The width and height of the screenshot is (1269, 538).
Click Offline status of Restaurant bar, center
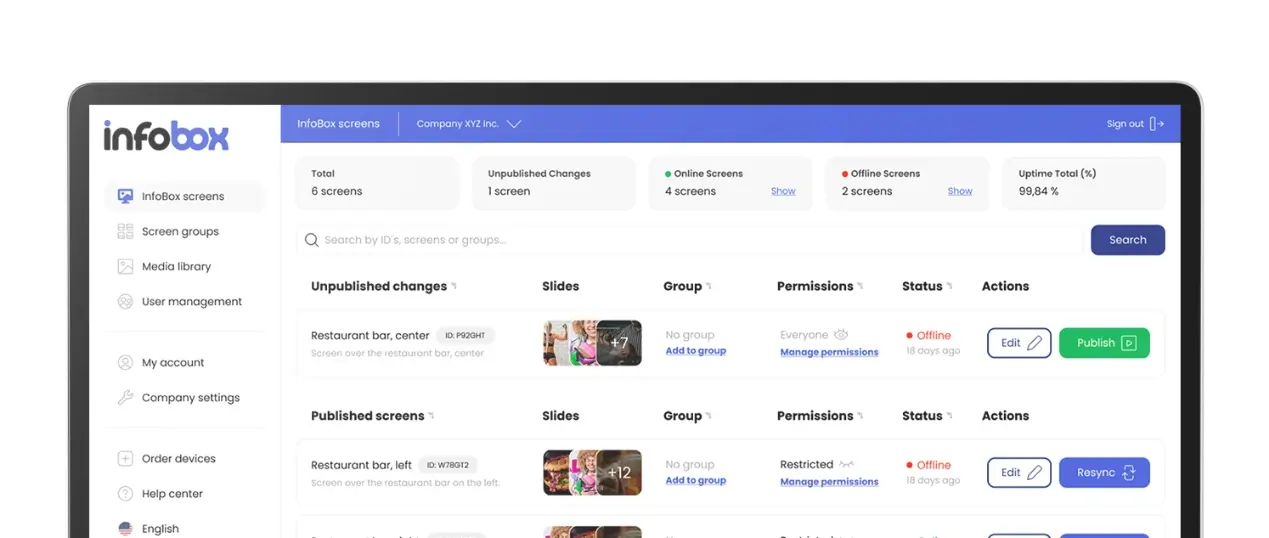(929, 336)
